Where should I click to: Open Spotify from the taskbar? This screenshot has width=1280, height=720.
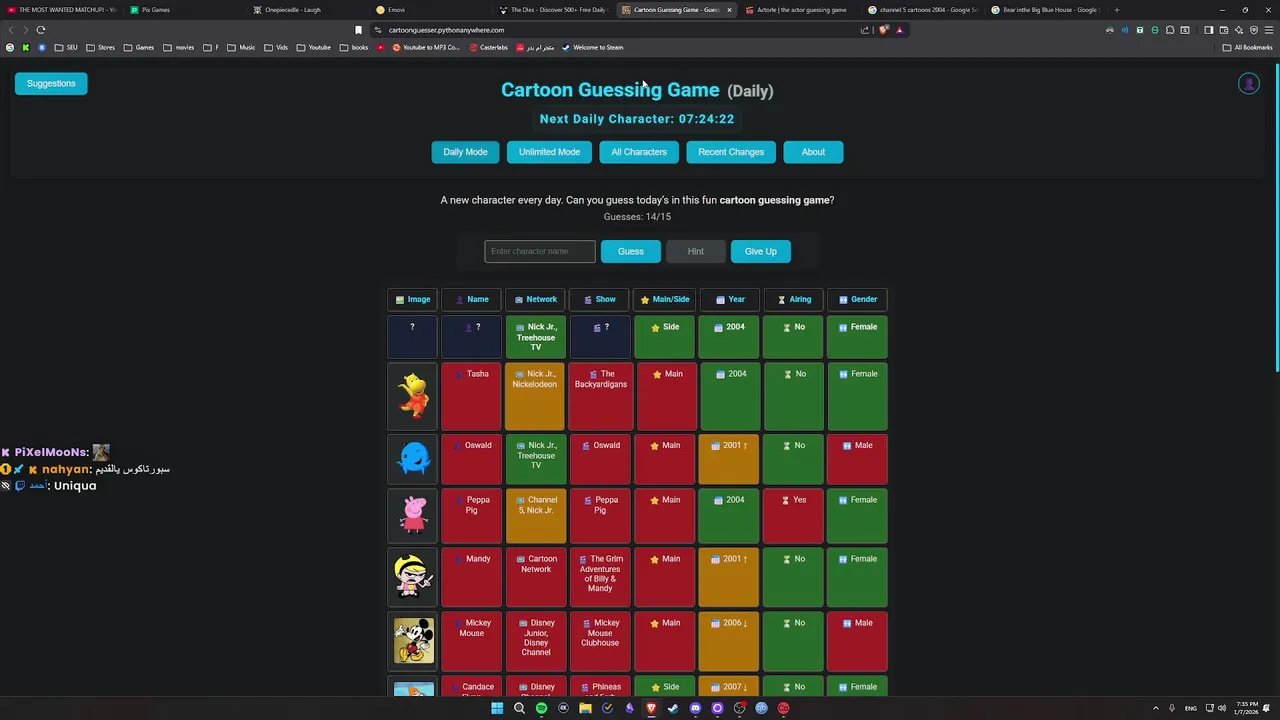pyautogui.click(x=541, y=708)
